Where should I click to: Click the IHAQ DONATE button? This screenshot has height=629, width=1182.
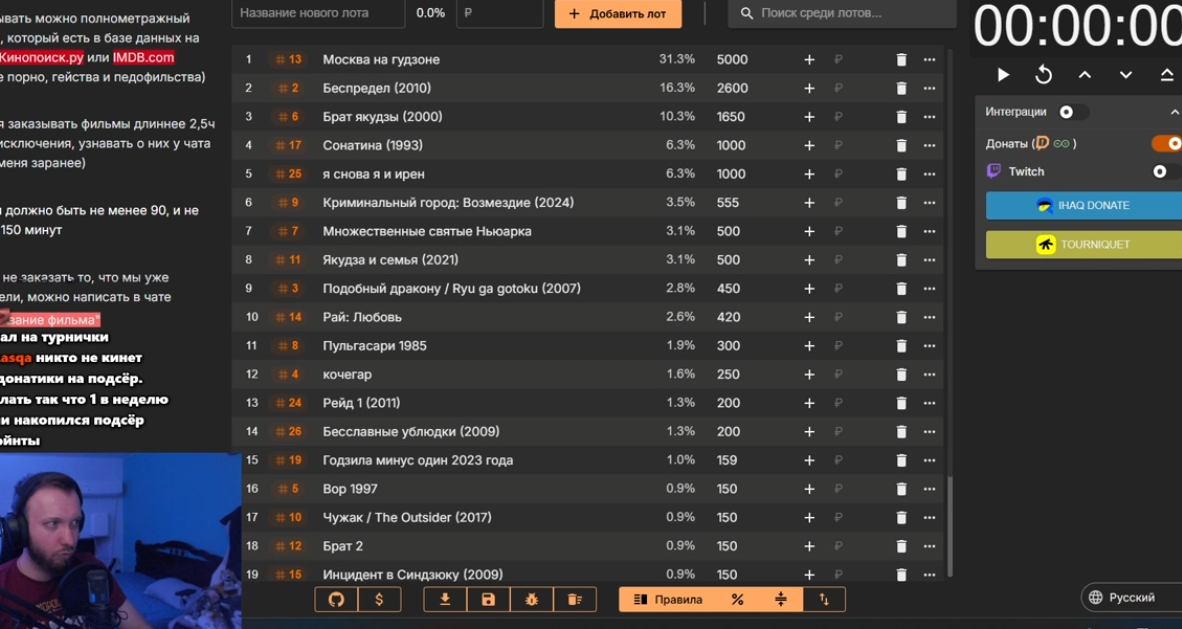coord(1083,205)
